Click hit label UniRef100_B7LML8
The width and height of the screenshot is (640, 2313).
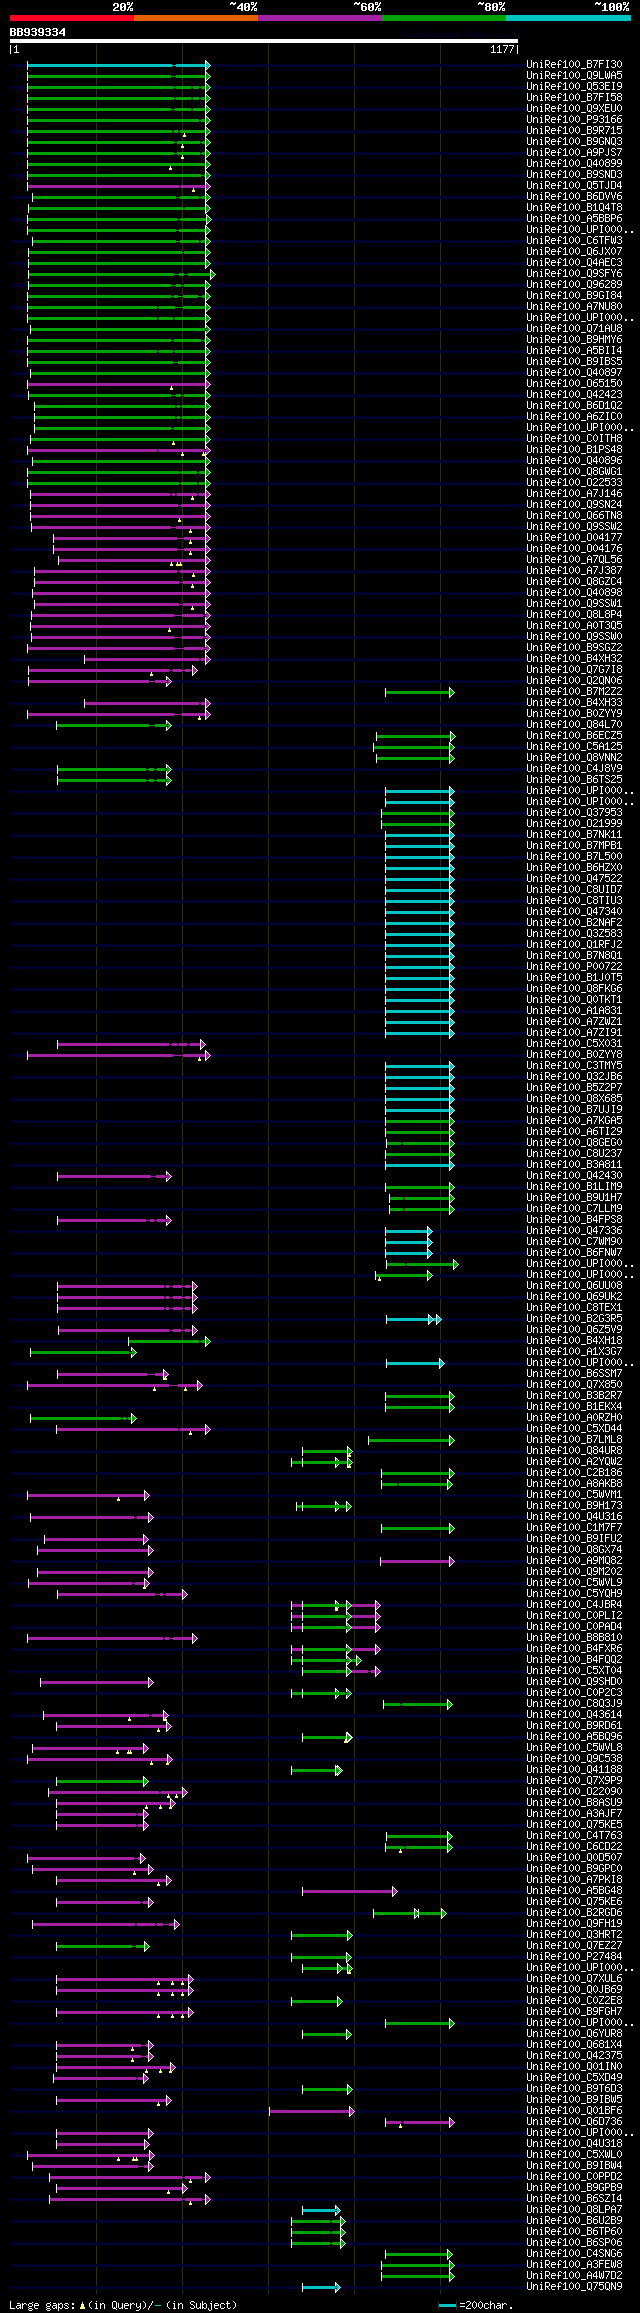click(x=574, y=1440)
